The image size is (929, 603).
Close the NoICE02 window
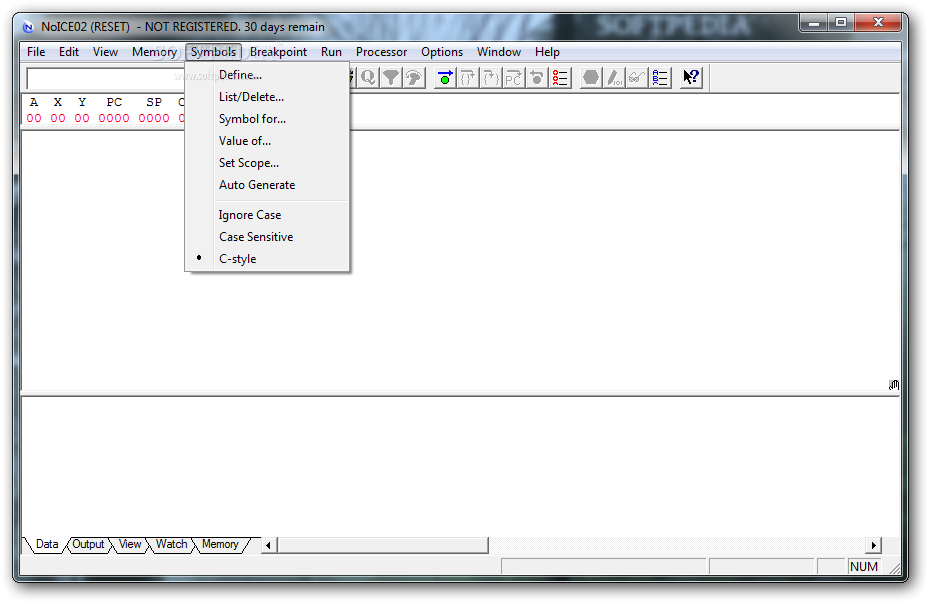click(x=878, y=23)
